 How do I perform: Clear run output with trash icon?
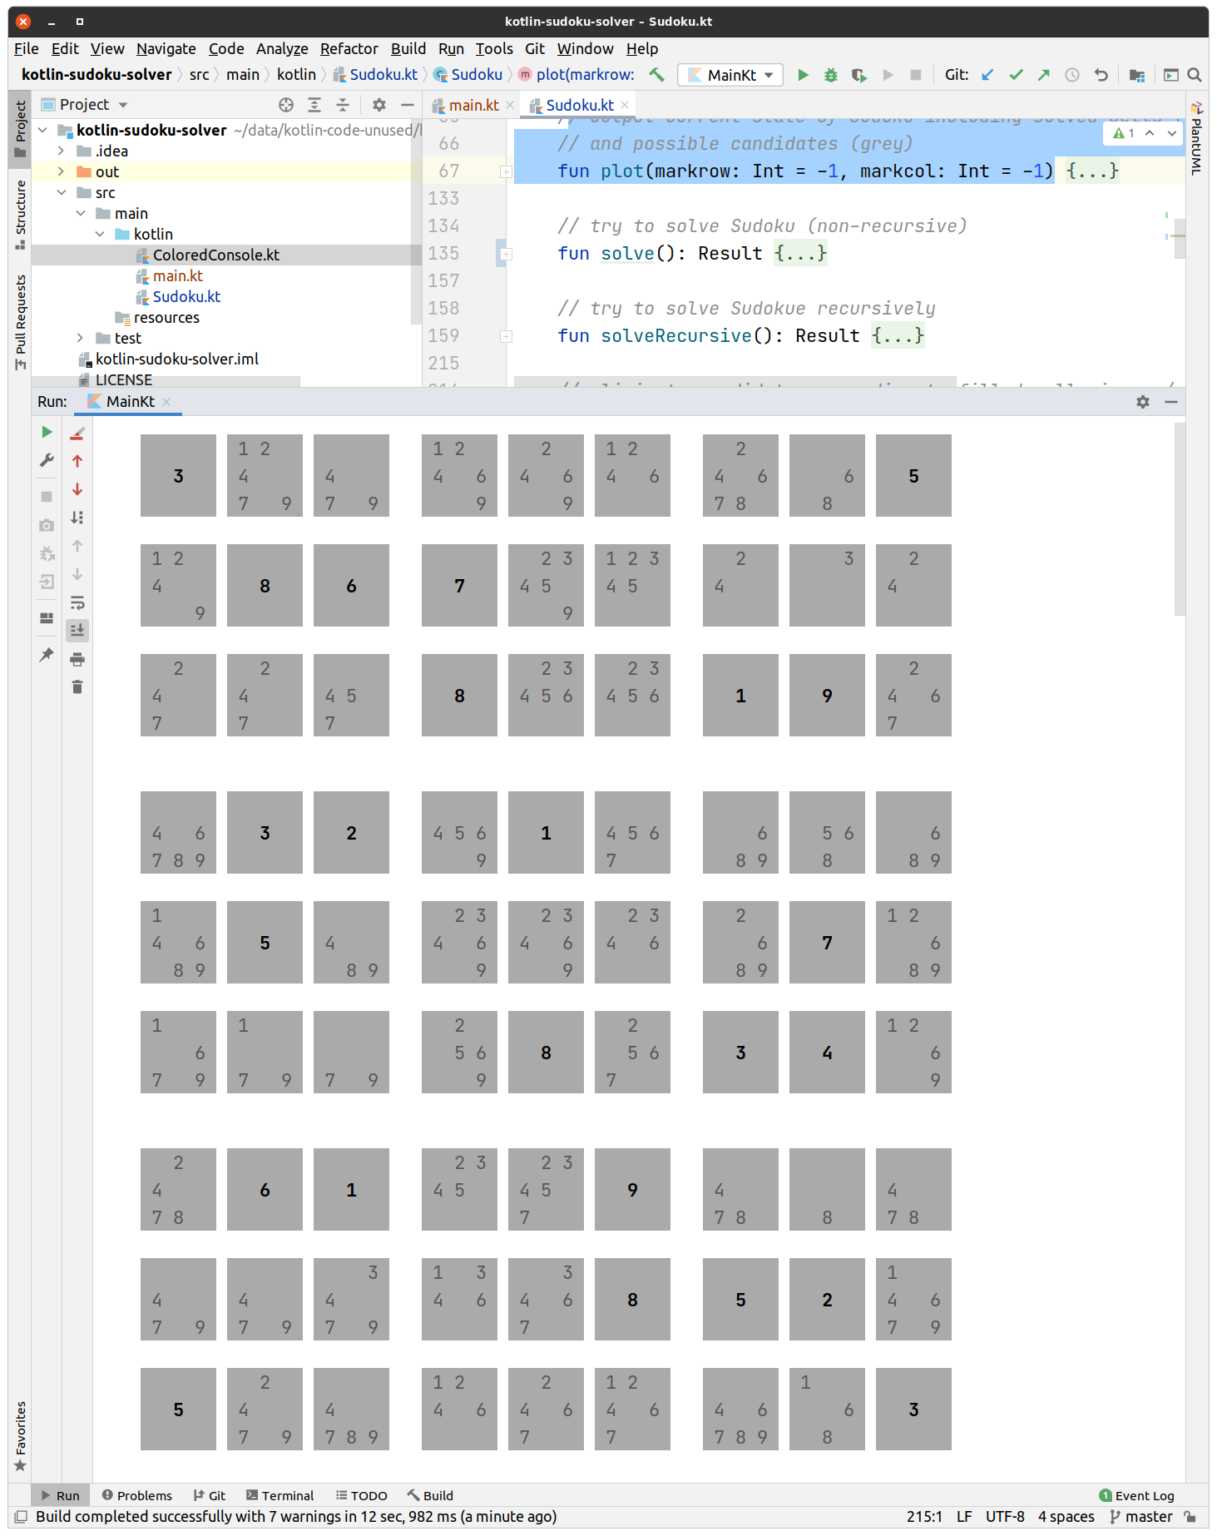pyautogui.click(x=77, y=687)
